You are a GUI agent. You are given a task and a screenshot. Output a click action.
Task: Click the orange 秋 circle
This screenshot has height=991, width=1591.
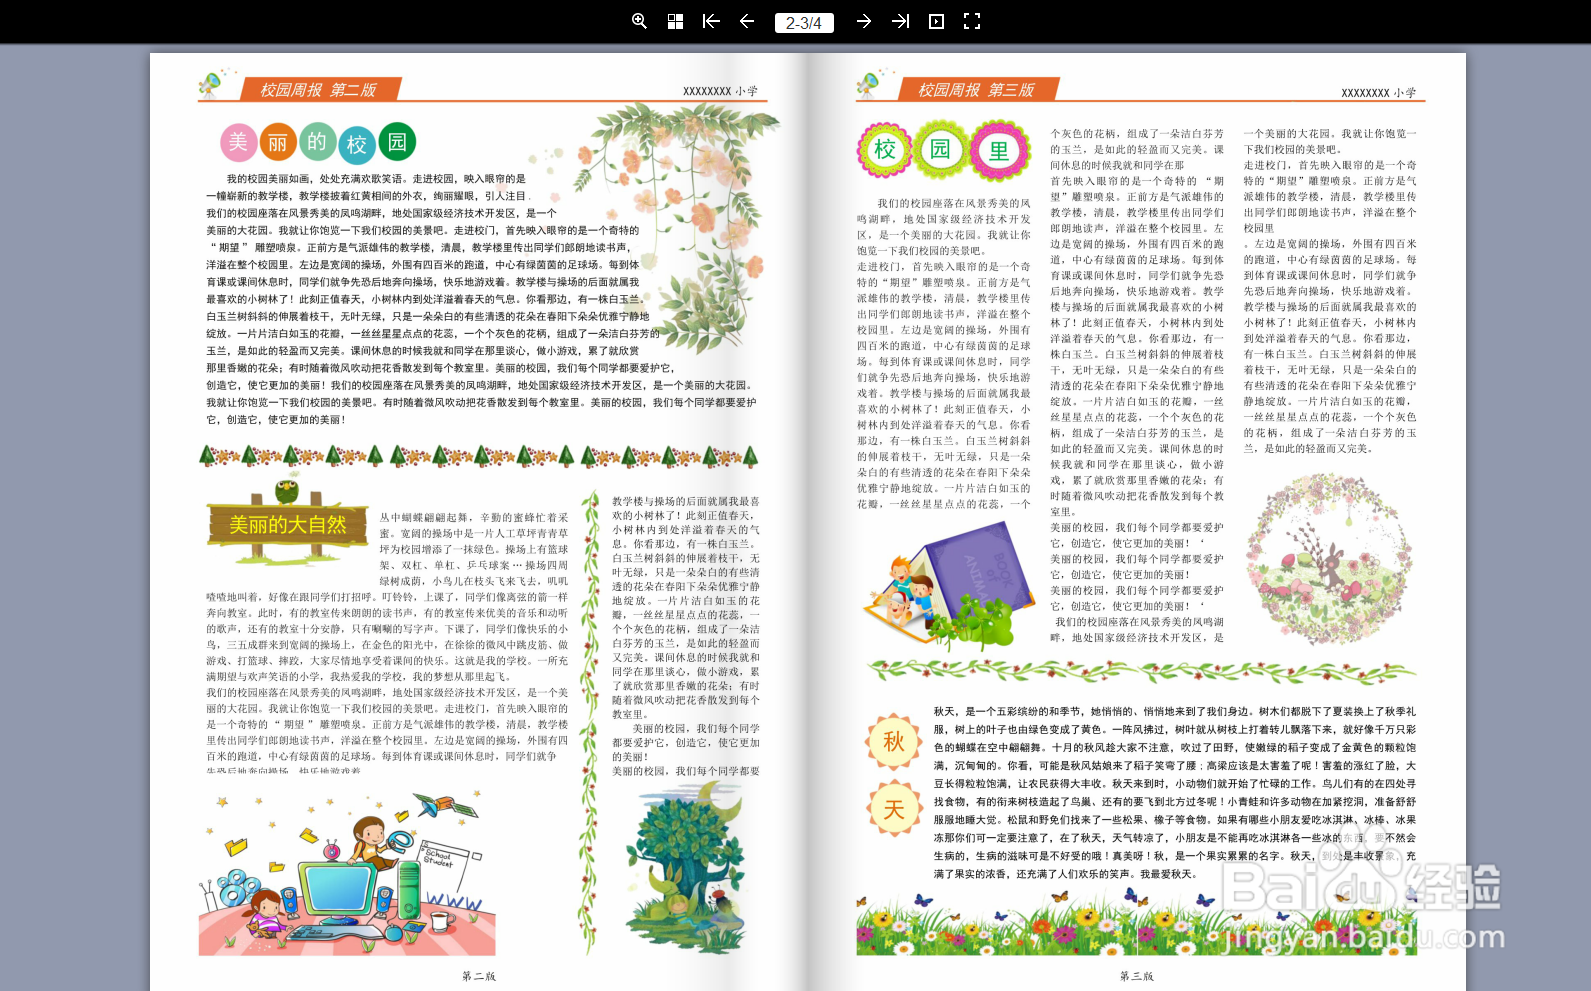894,741
